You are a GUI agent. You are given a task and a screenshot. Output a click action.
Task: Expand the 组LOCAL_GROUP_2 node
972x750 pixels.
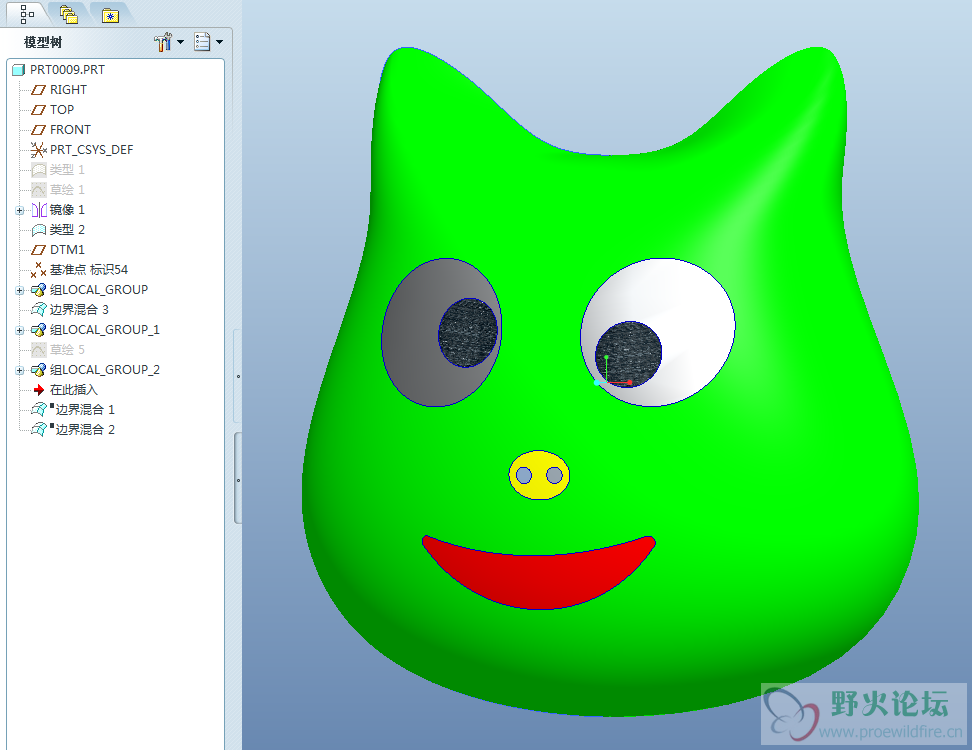(20, 370)
